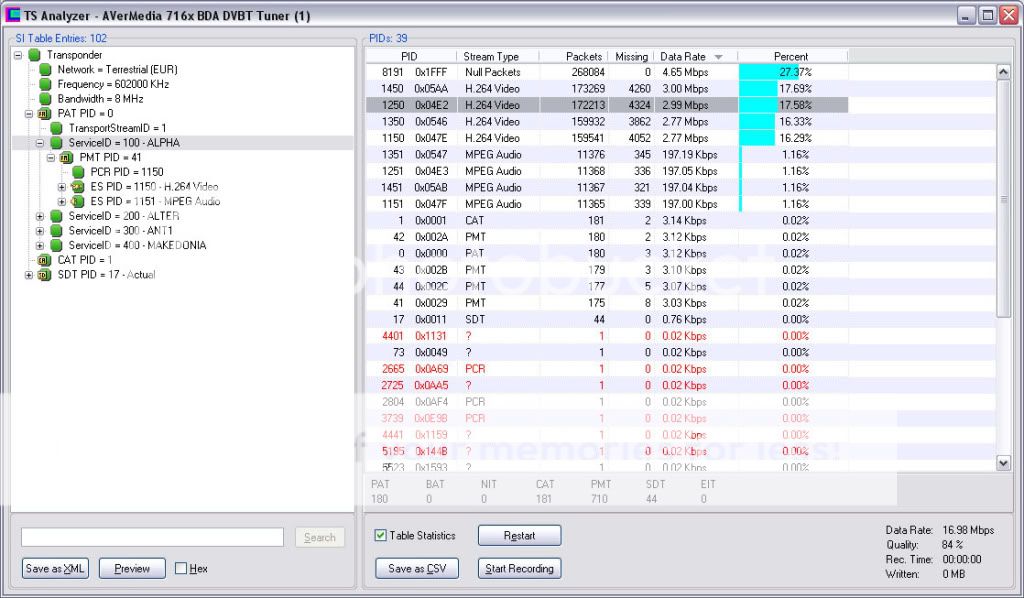
Task: Click the green icon of ServiceID = 300 - ANT1
Action: (56, 230)
